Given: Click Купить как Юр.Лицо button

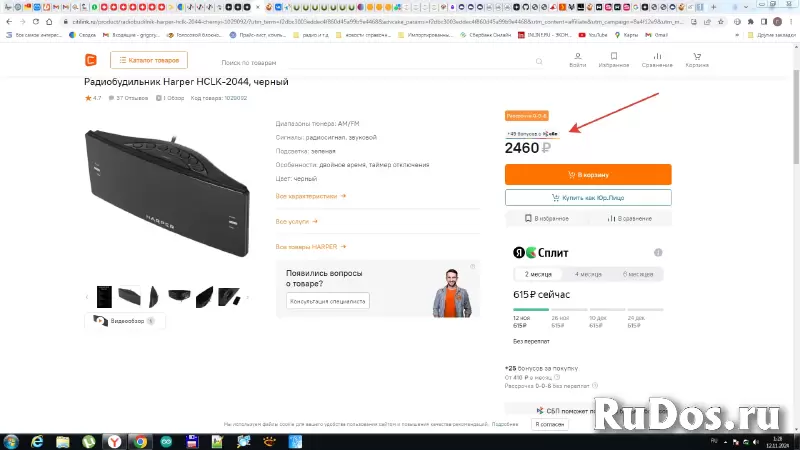Looking at the screenshot, I should (x=588, y=197).
